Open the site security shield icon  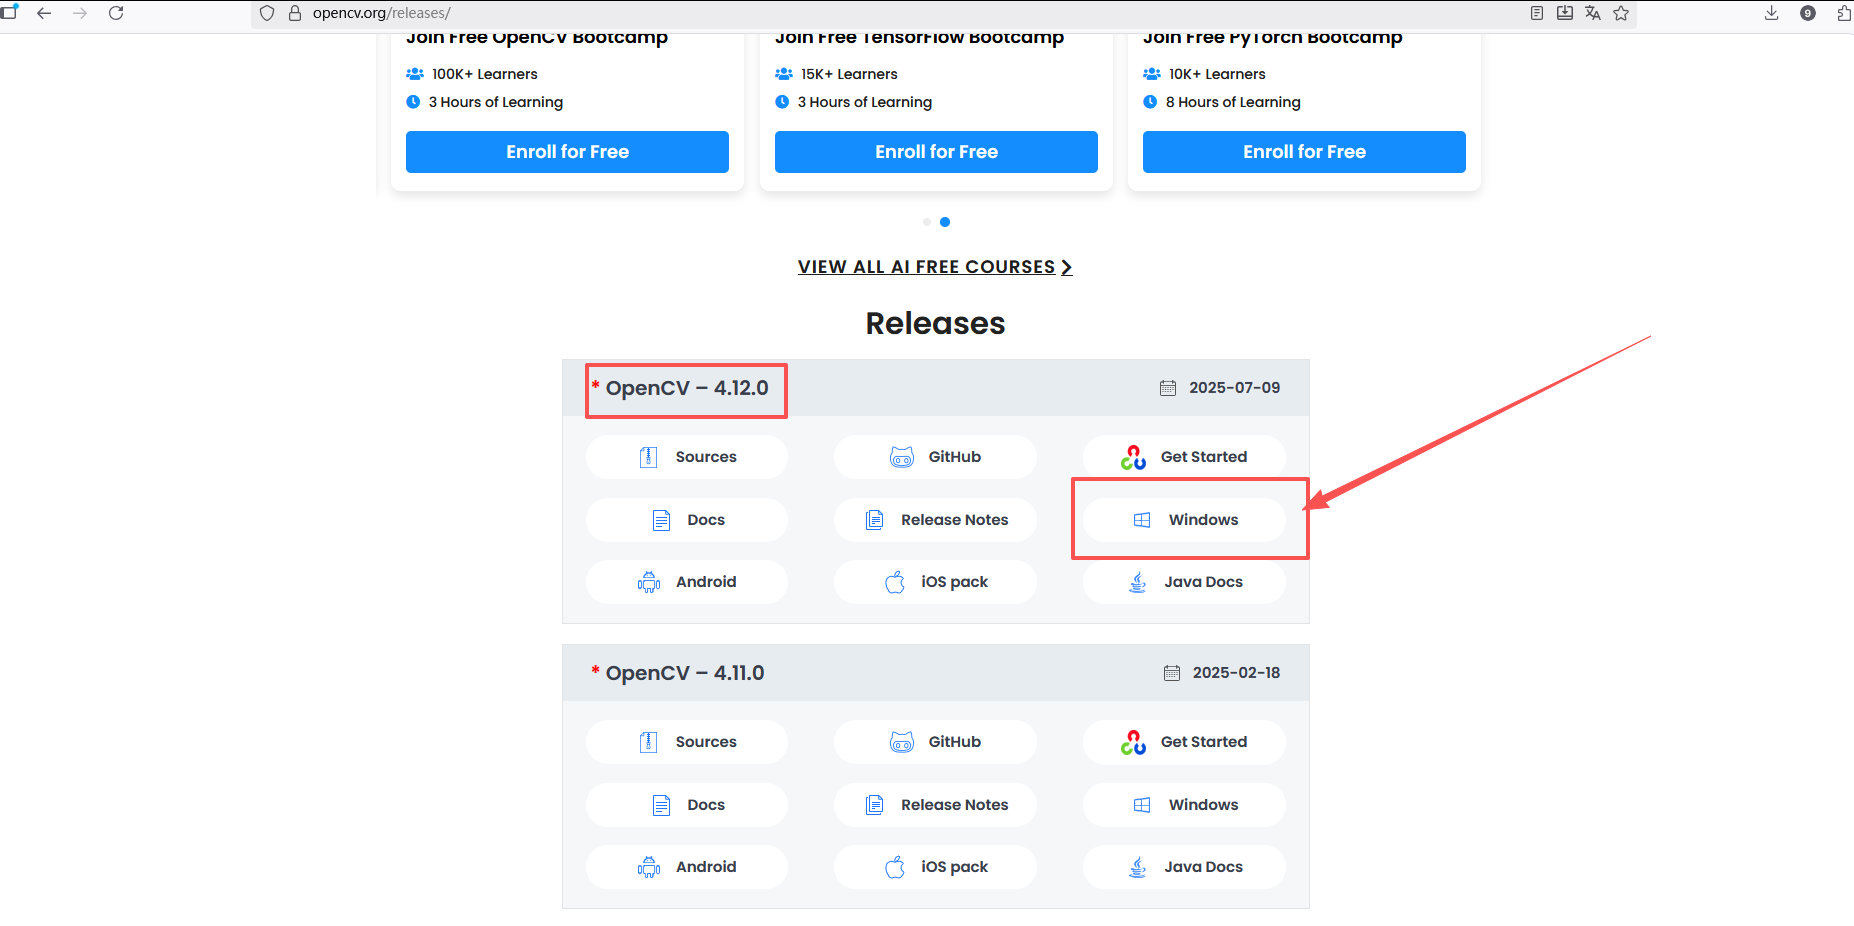[x=267, y=13]
